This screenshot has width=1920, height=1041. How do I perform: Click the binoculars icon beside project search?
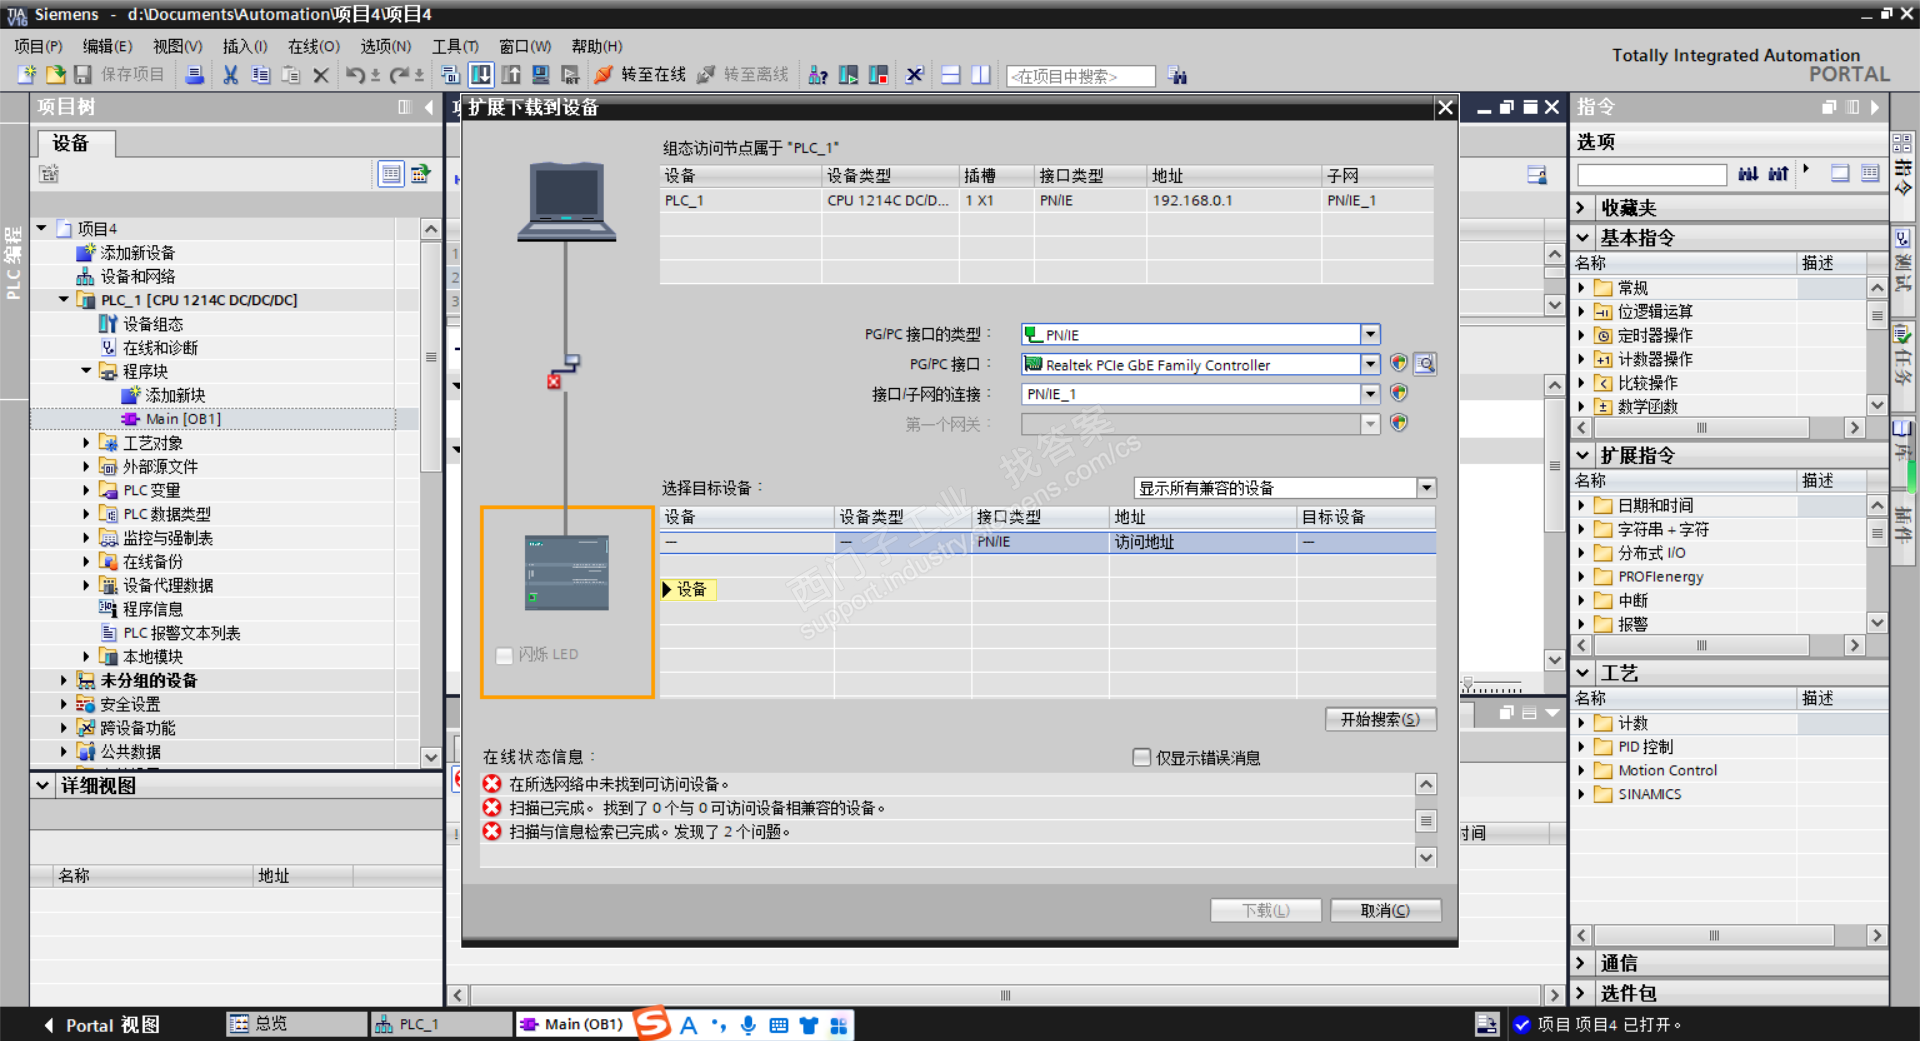pos(1178,76)
